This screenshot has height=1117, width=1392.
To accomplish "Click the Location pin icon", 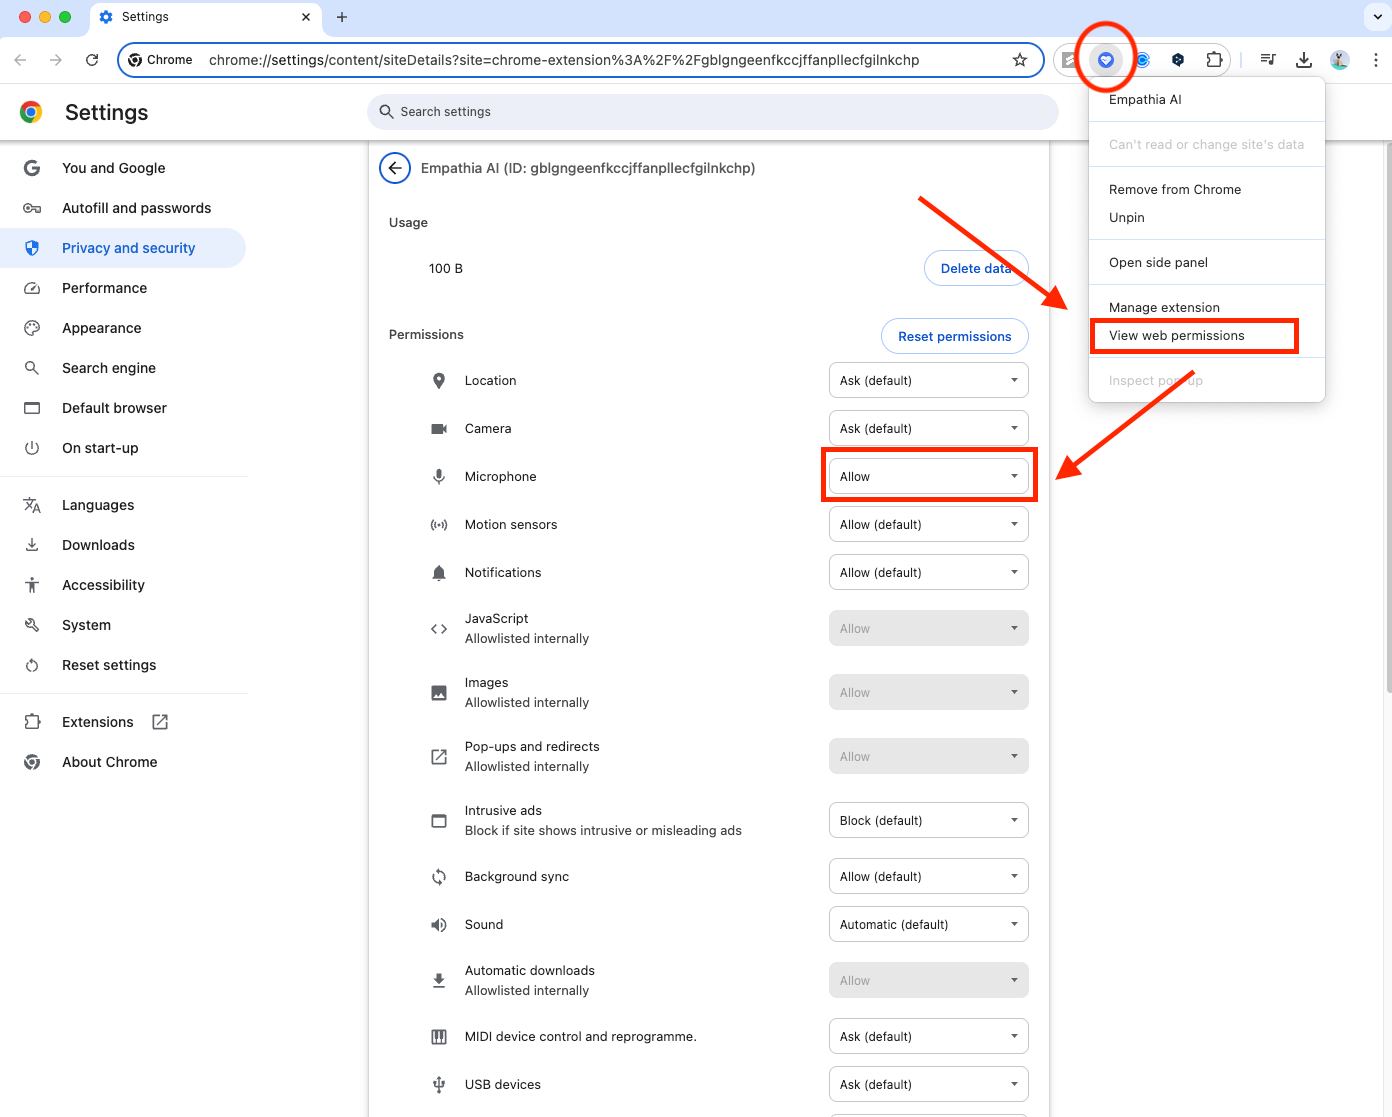I will click(x=439, y=381).
